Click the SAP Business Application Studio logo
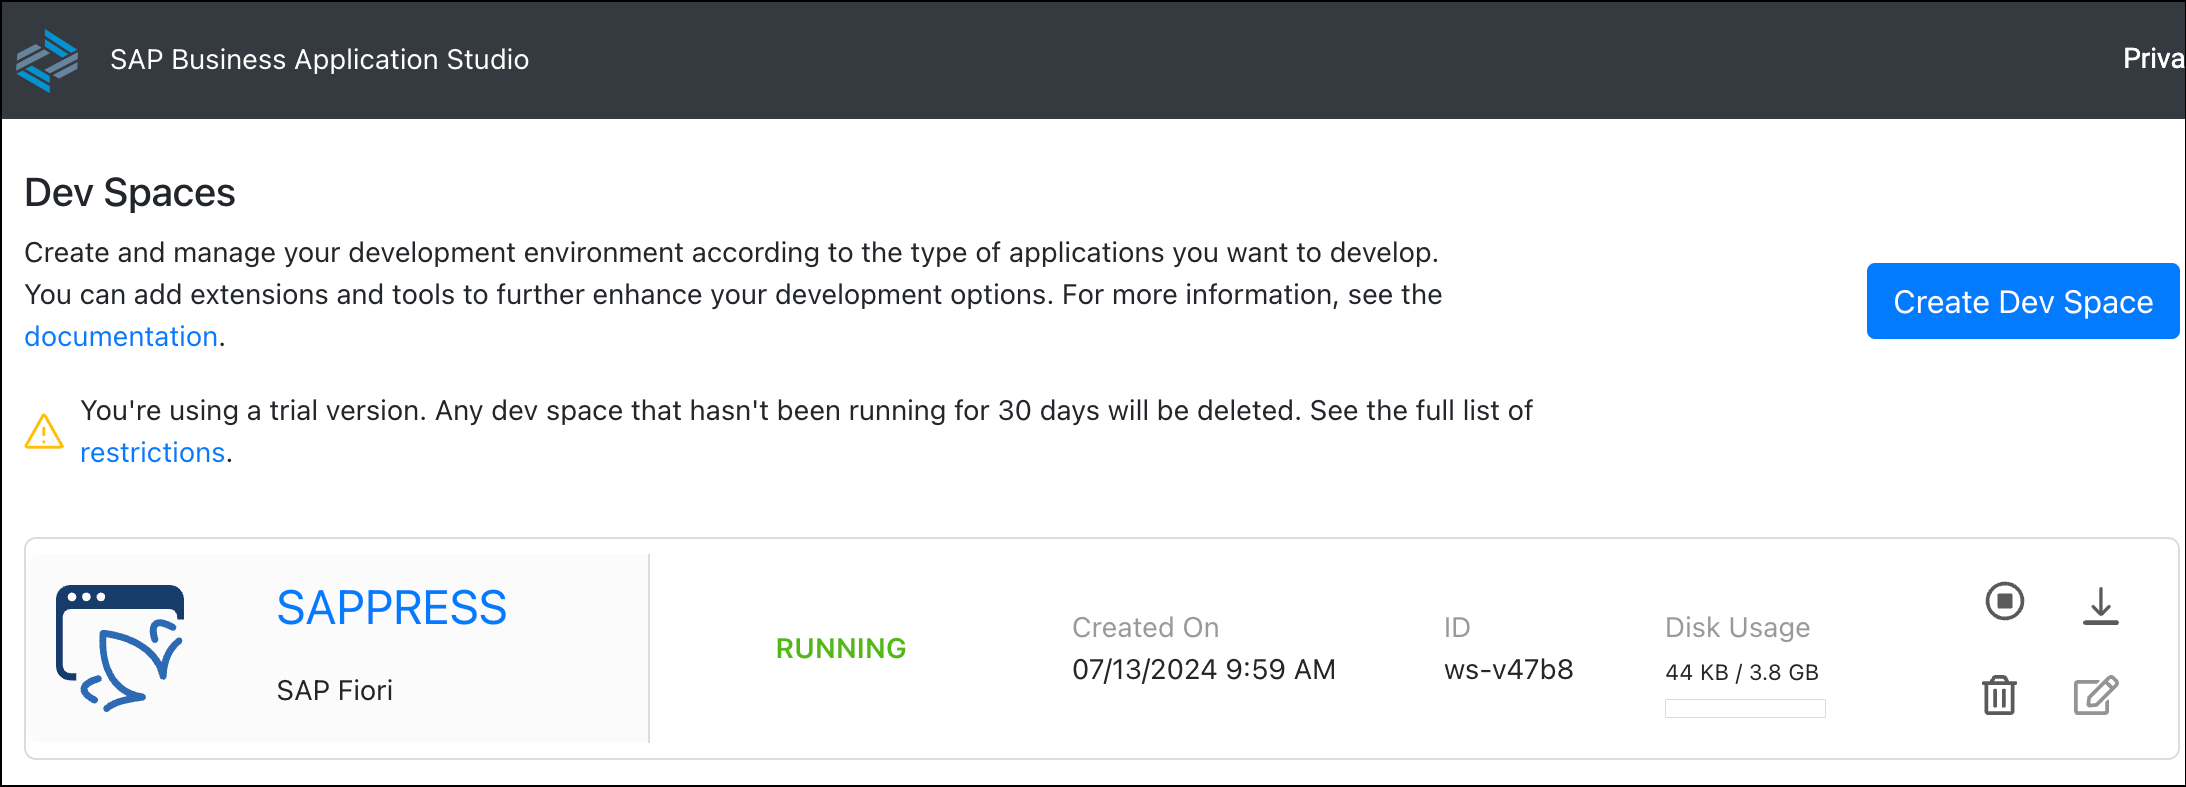This screenshot has width=2186, height=787. [47, 60]
